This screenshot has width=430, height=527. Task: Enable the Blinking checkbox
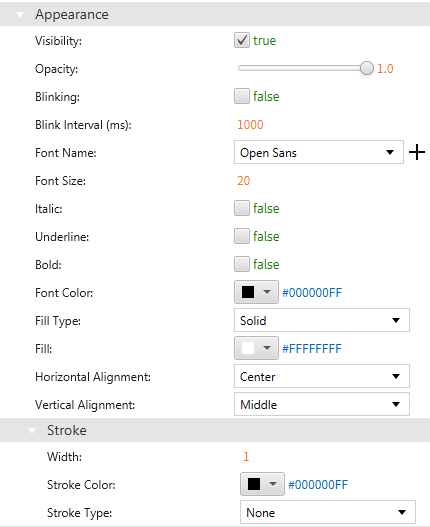pos(242,96)
